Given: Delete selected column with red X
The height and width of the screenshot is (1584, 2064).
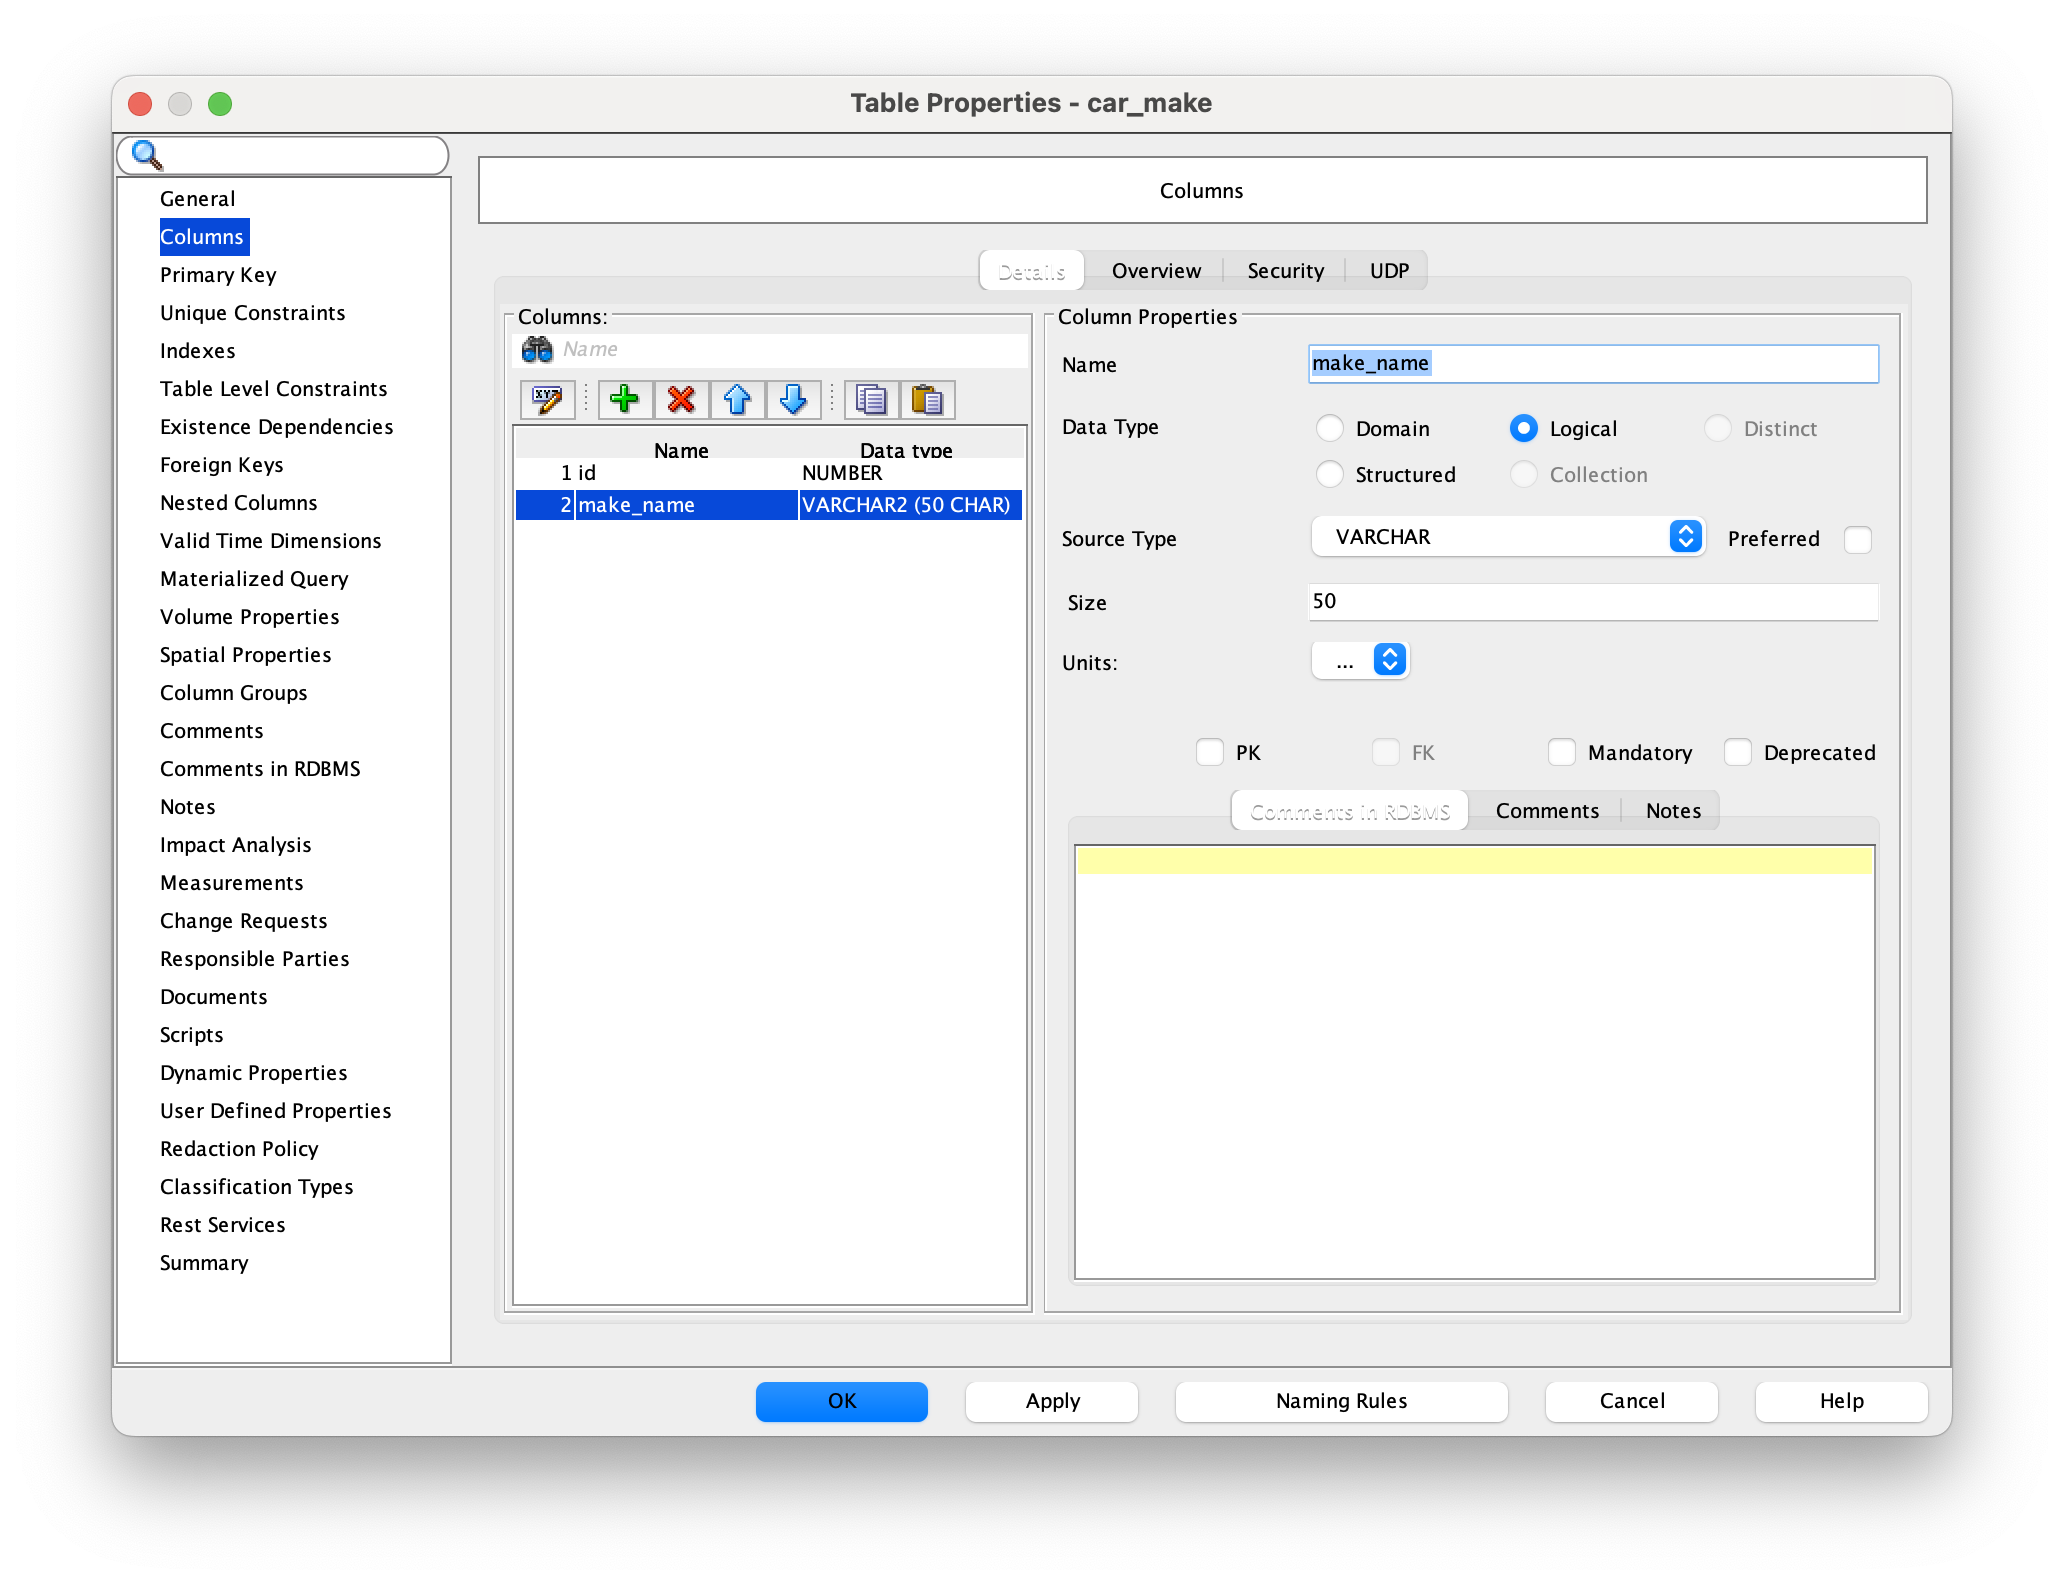Looking at the screenshot, I should [x=681, y=400].
